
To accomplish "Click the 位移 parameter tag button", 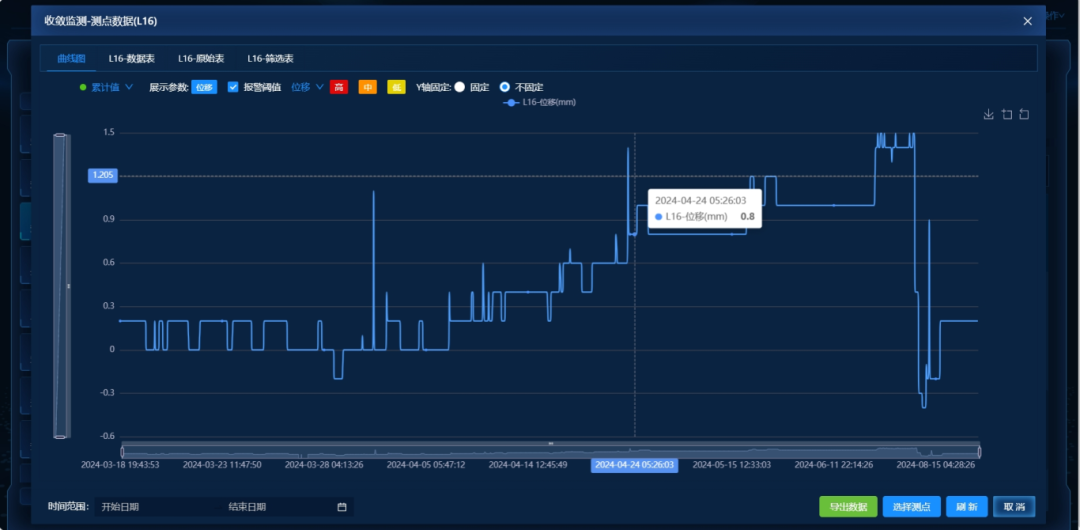I will [204, 88].
